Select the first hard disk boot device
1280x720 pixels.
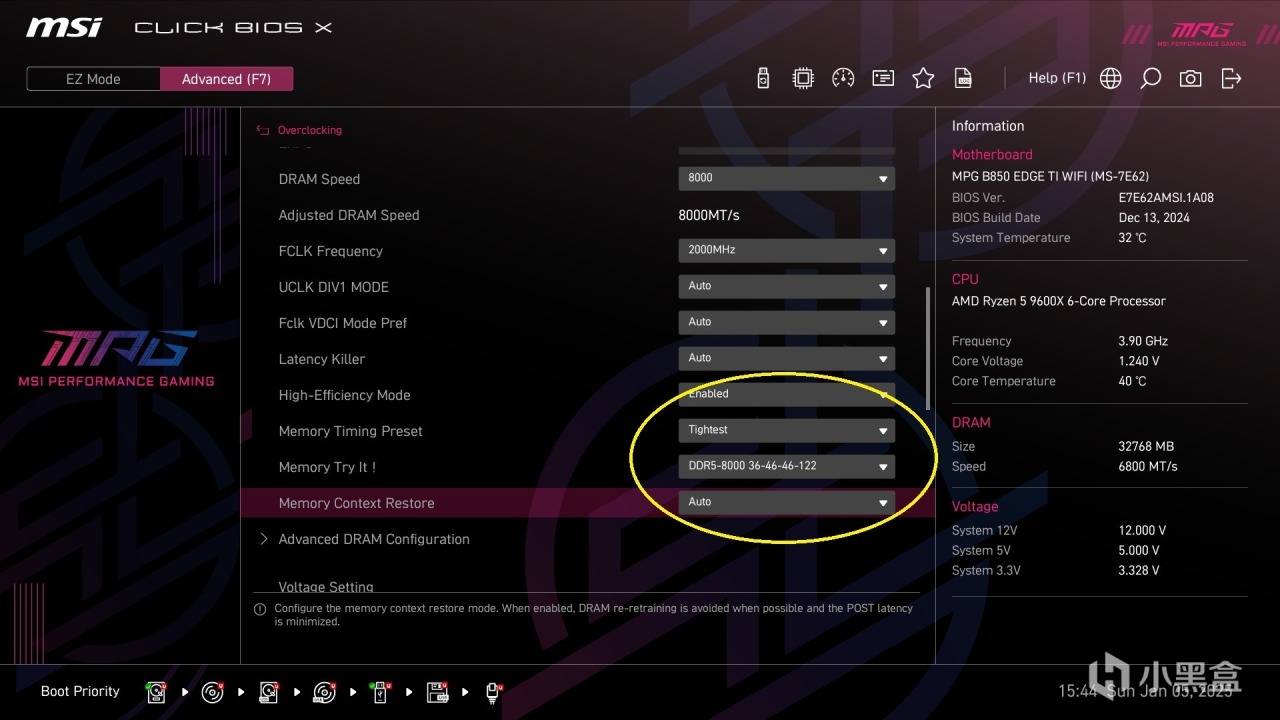pyautogui.click(x=156, y=691)
